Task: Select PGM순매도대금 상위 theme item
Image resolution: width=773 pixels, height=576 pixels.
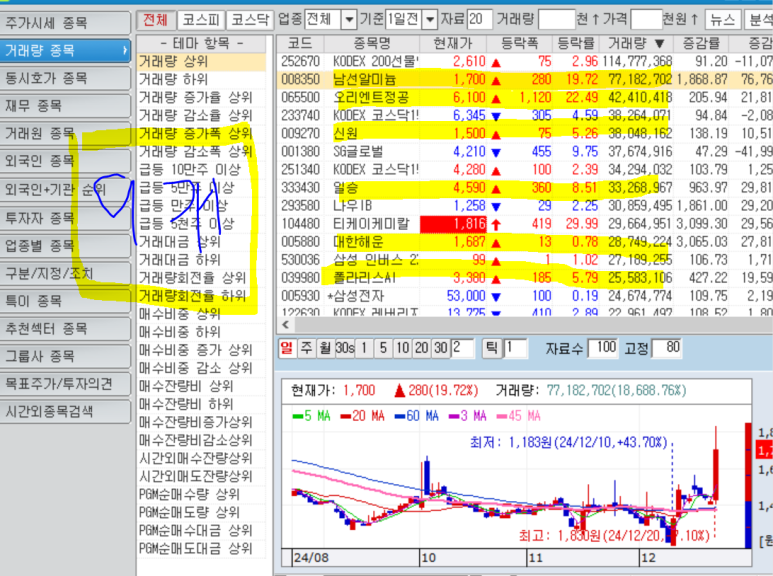Action: click(x=201, y=548)
